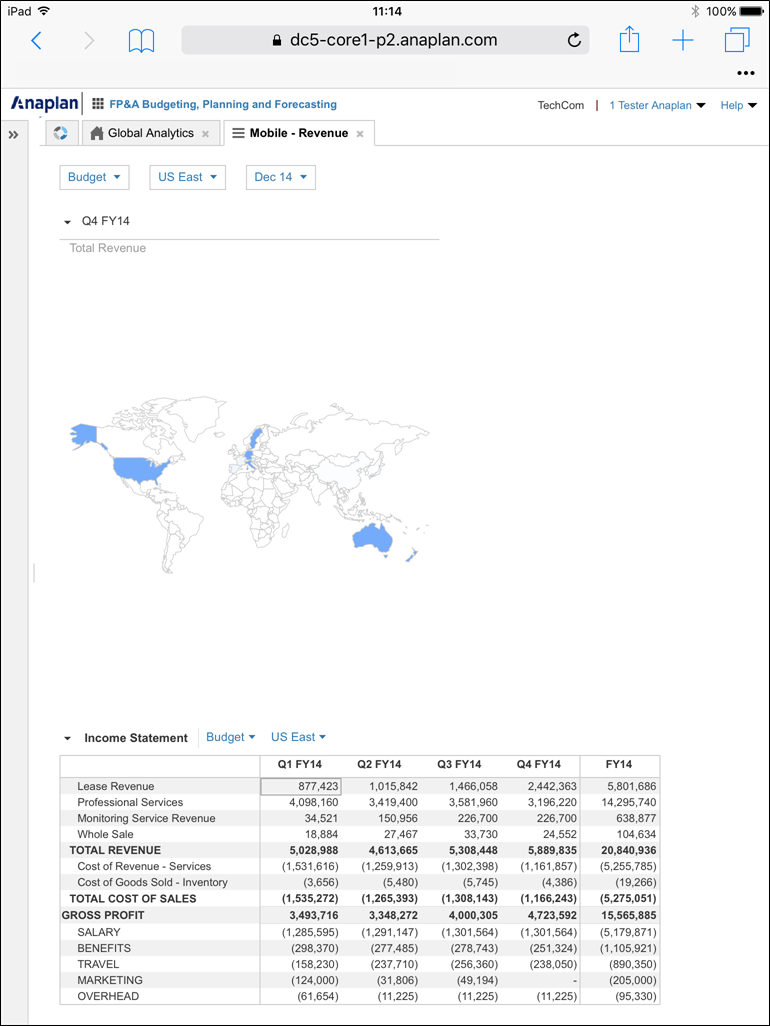This screenshot has height=1026, width=770.
Task: Open the 1 Tester Anaplan user menu
Action: 657,105
